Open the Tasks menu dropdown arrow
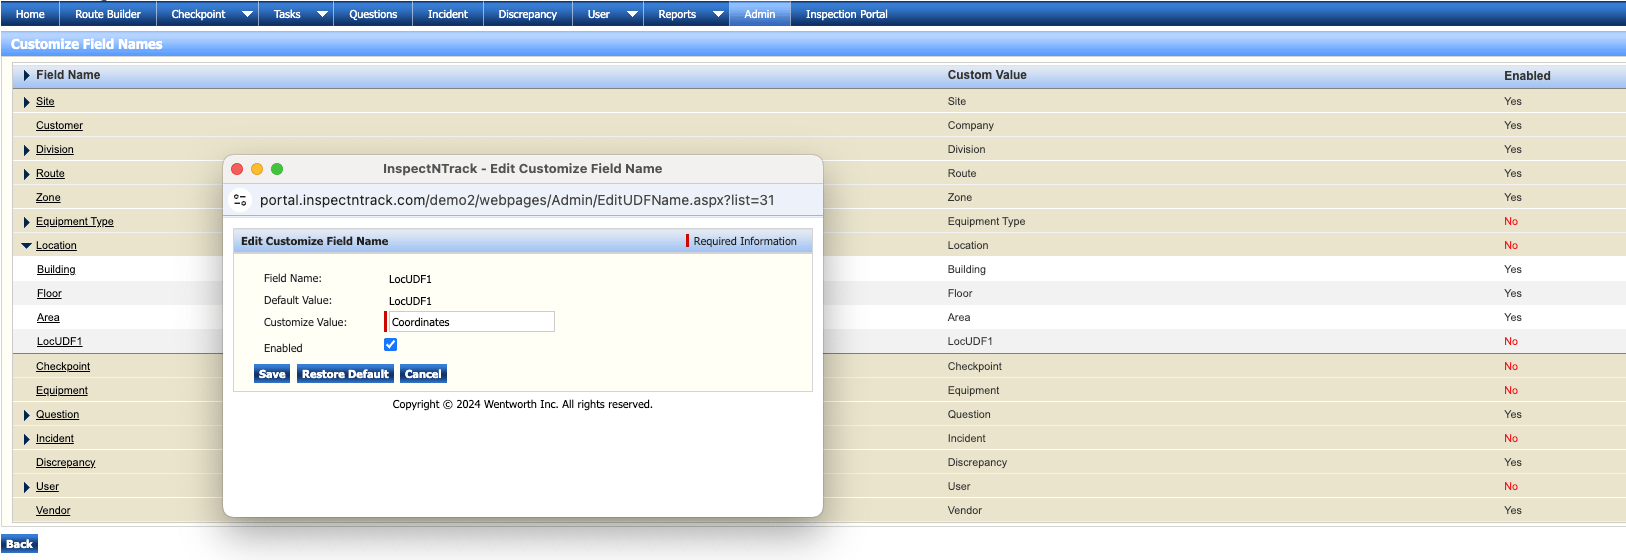1626x560 pixels. tap(322, 14)
